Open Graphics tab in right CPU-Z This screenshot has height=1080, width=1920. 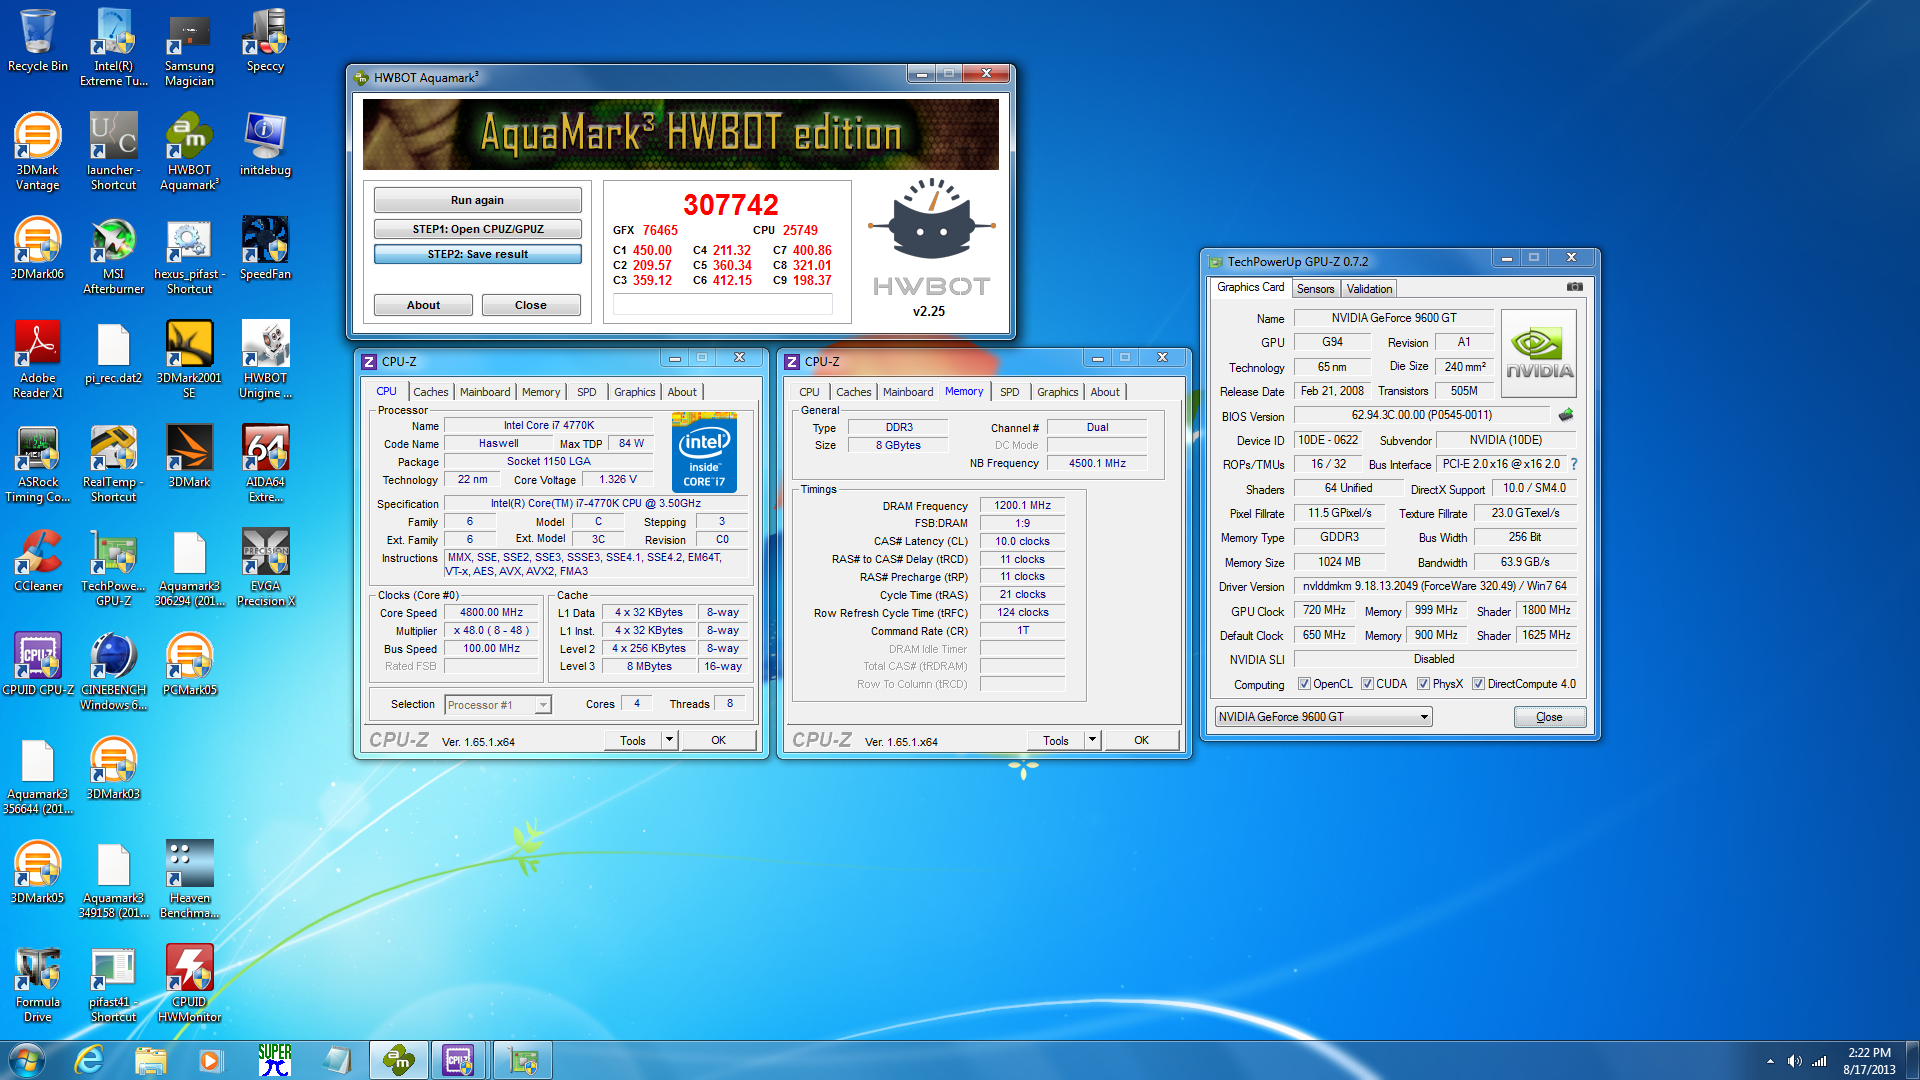click(1057, 392)
